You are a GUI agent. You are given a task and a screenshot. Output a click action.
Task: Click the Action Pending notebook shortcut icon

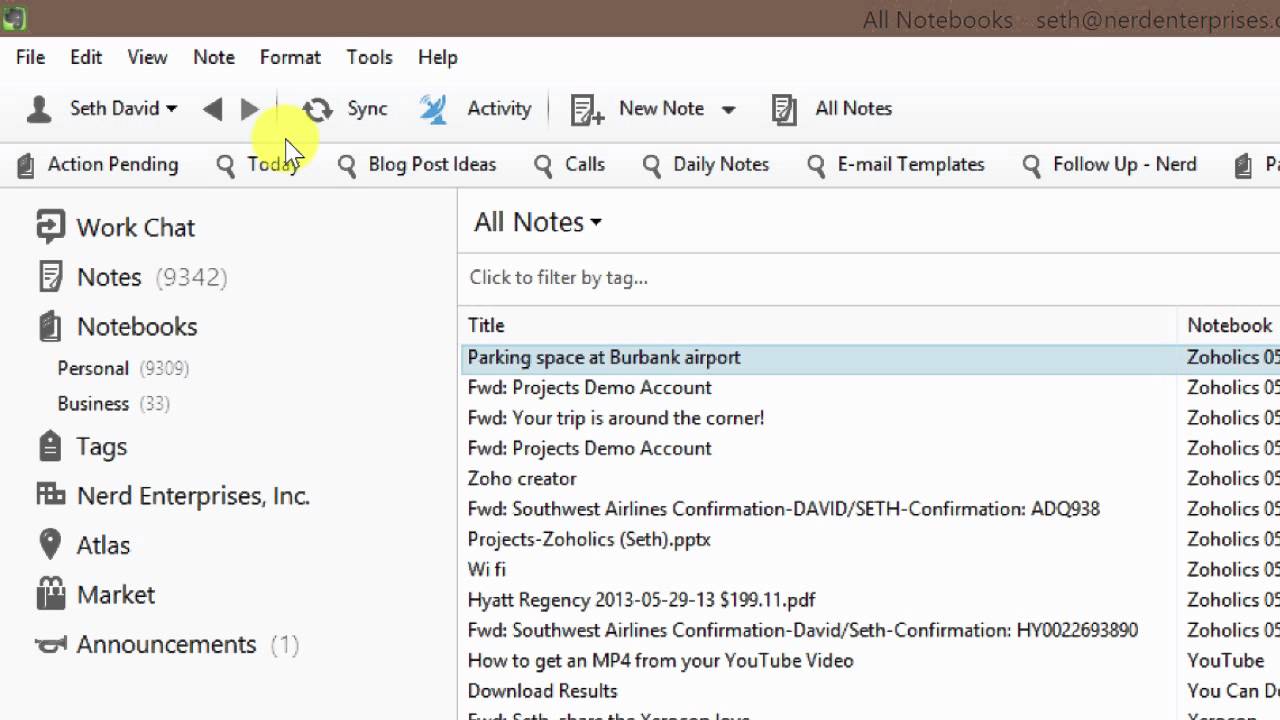tap(26, 165)
